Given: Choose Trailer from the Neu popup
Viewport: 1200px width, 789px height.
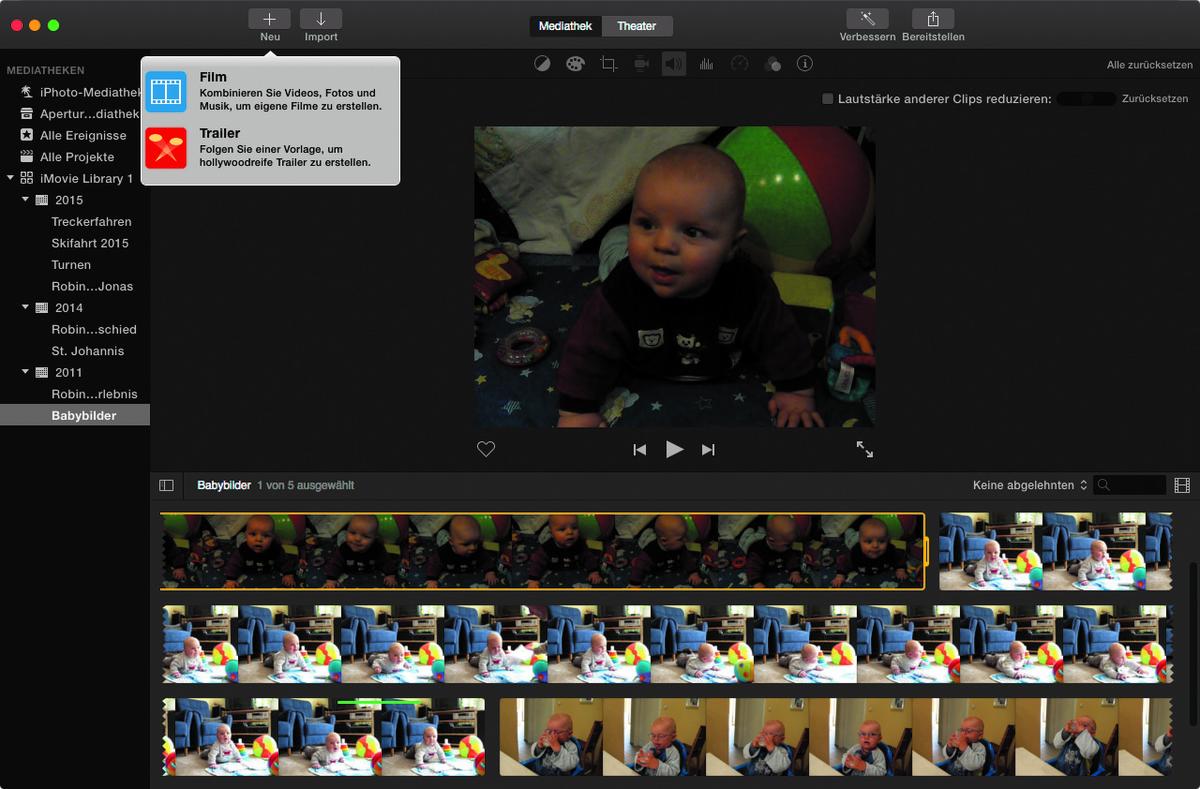Looking at the screenshot, I should (270, 148).
